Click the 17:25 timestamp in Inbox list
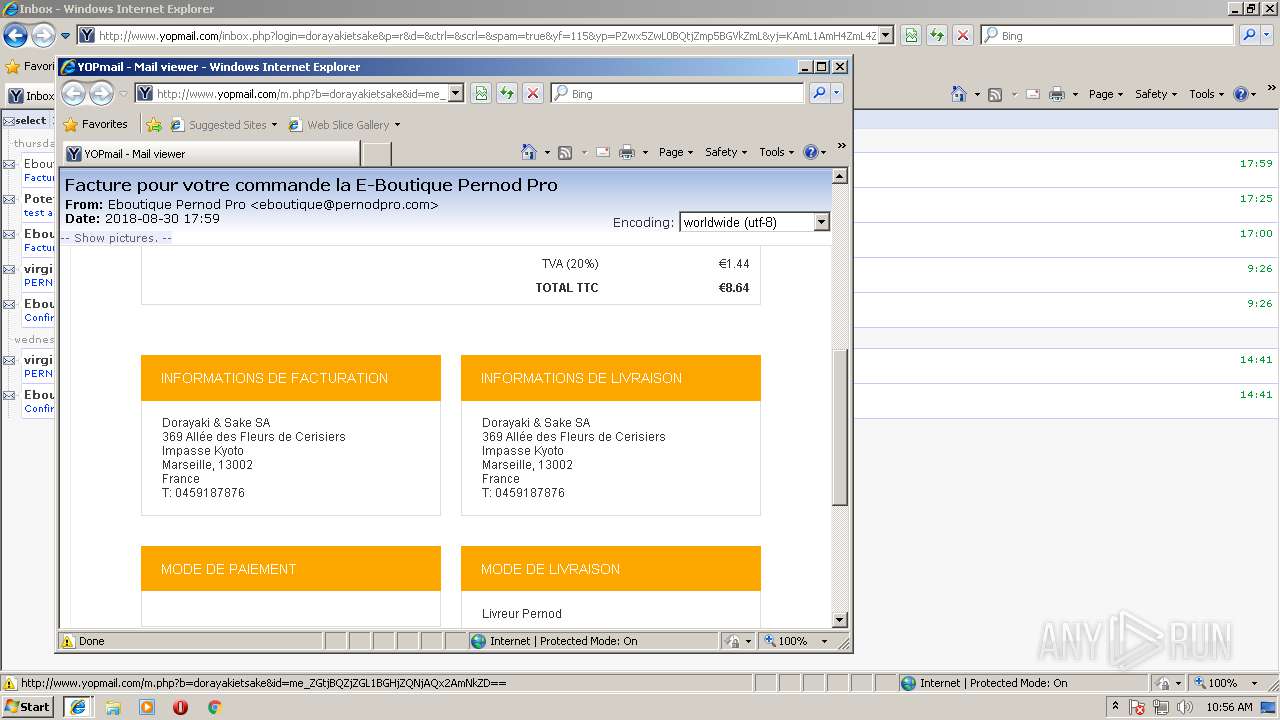Viewport: 1280px width, 720px height. pos(1256,198)
